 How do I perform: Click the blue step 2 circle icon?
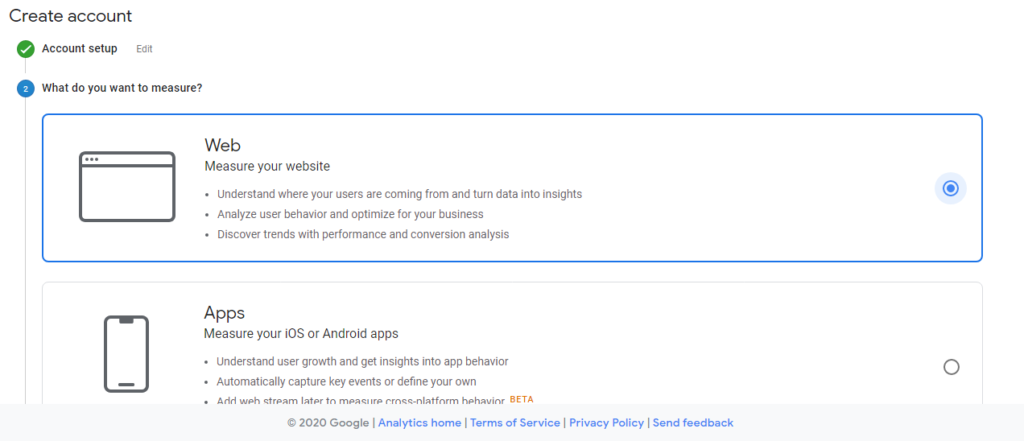25,88
